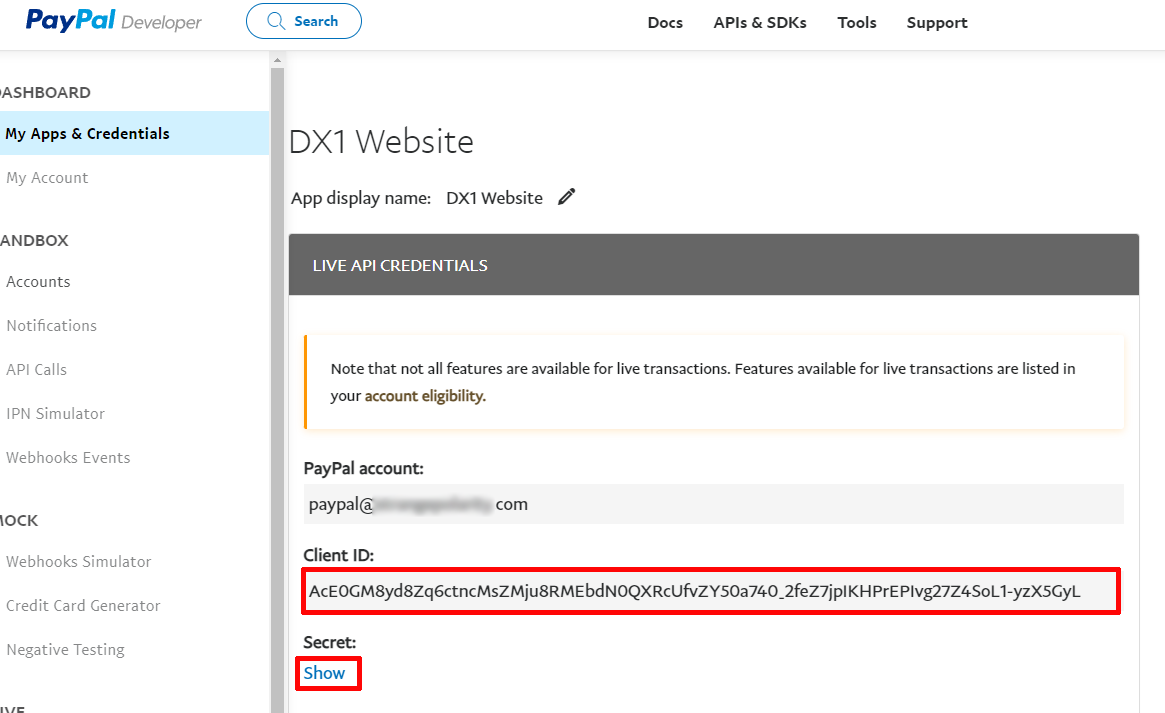The image size is (1165, 713).
Task: Open sandbox Accounts page
Action: click(x=39, y=281)
